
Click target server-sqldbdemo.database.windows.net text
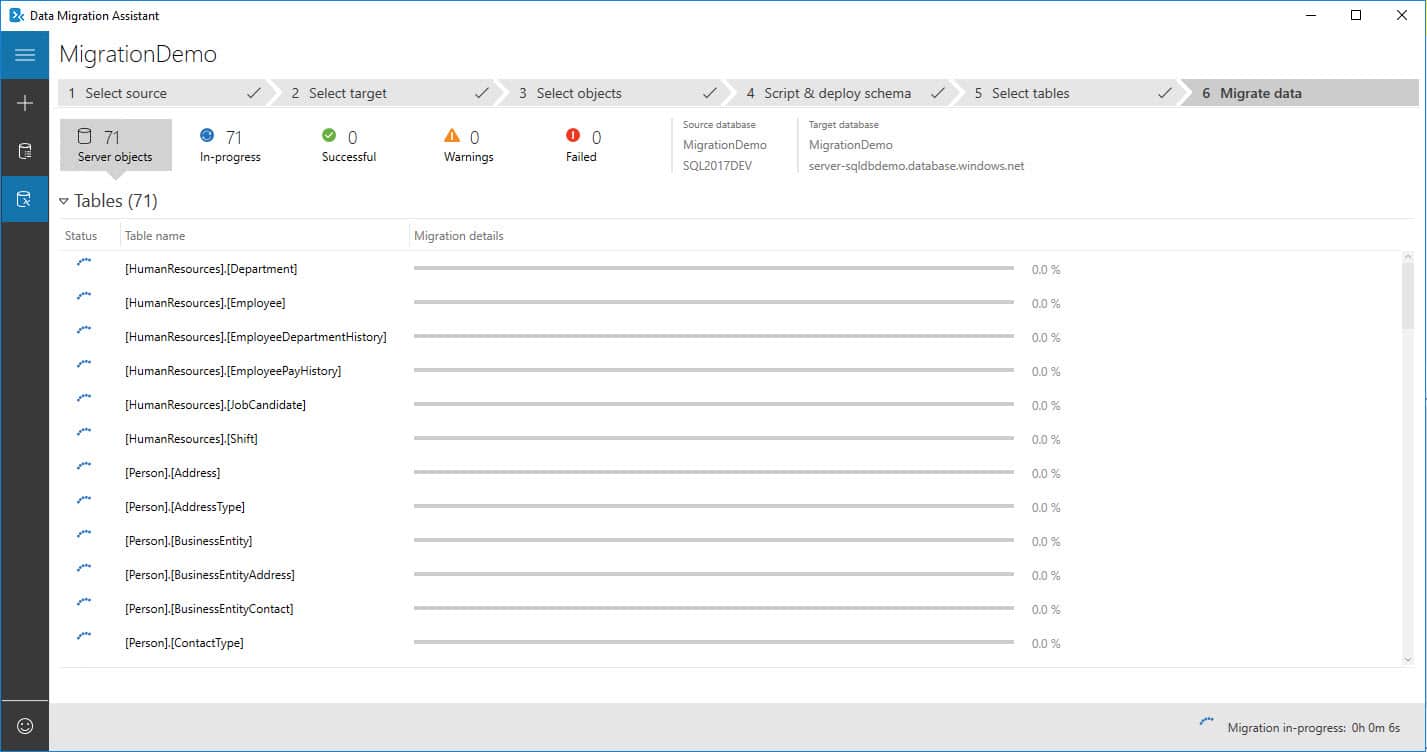pos(916,166)
